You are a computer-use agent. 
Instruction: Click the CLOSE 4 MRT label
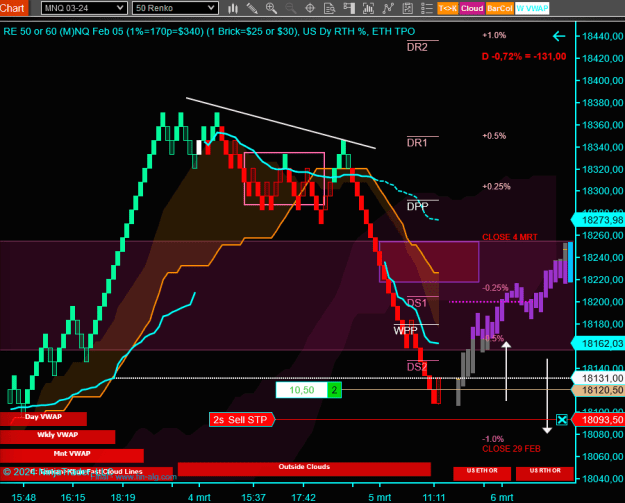click(x=510, y=237)
